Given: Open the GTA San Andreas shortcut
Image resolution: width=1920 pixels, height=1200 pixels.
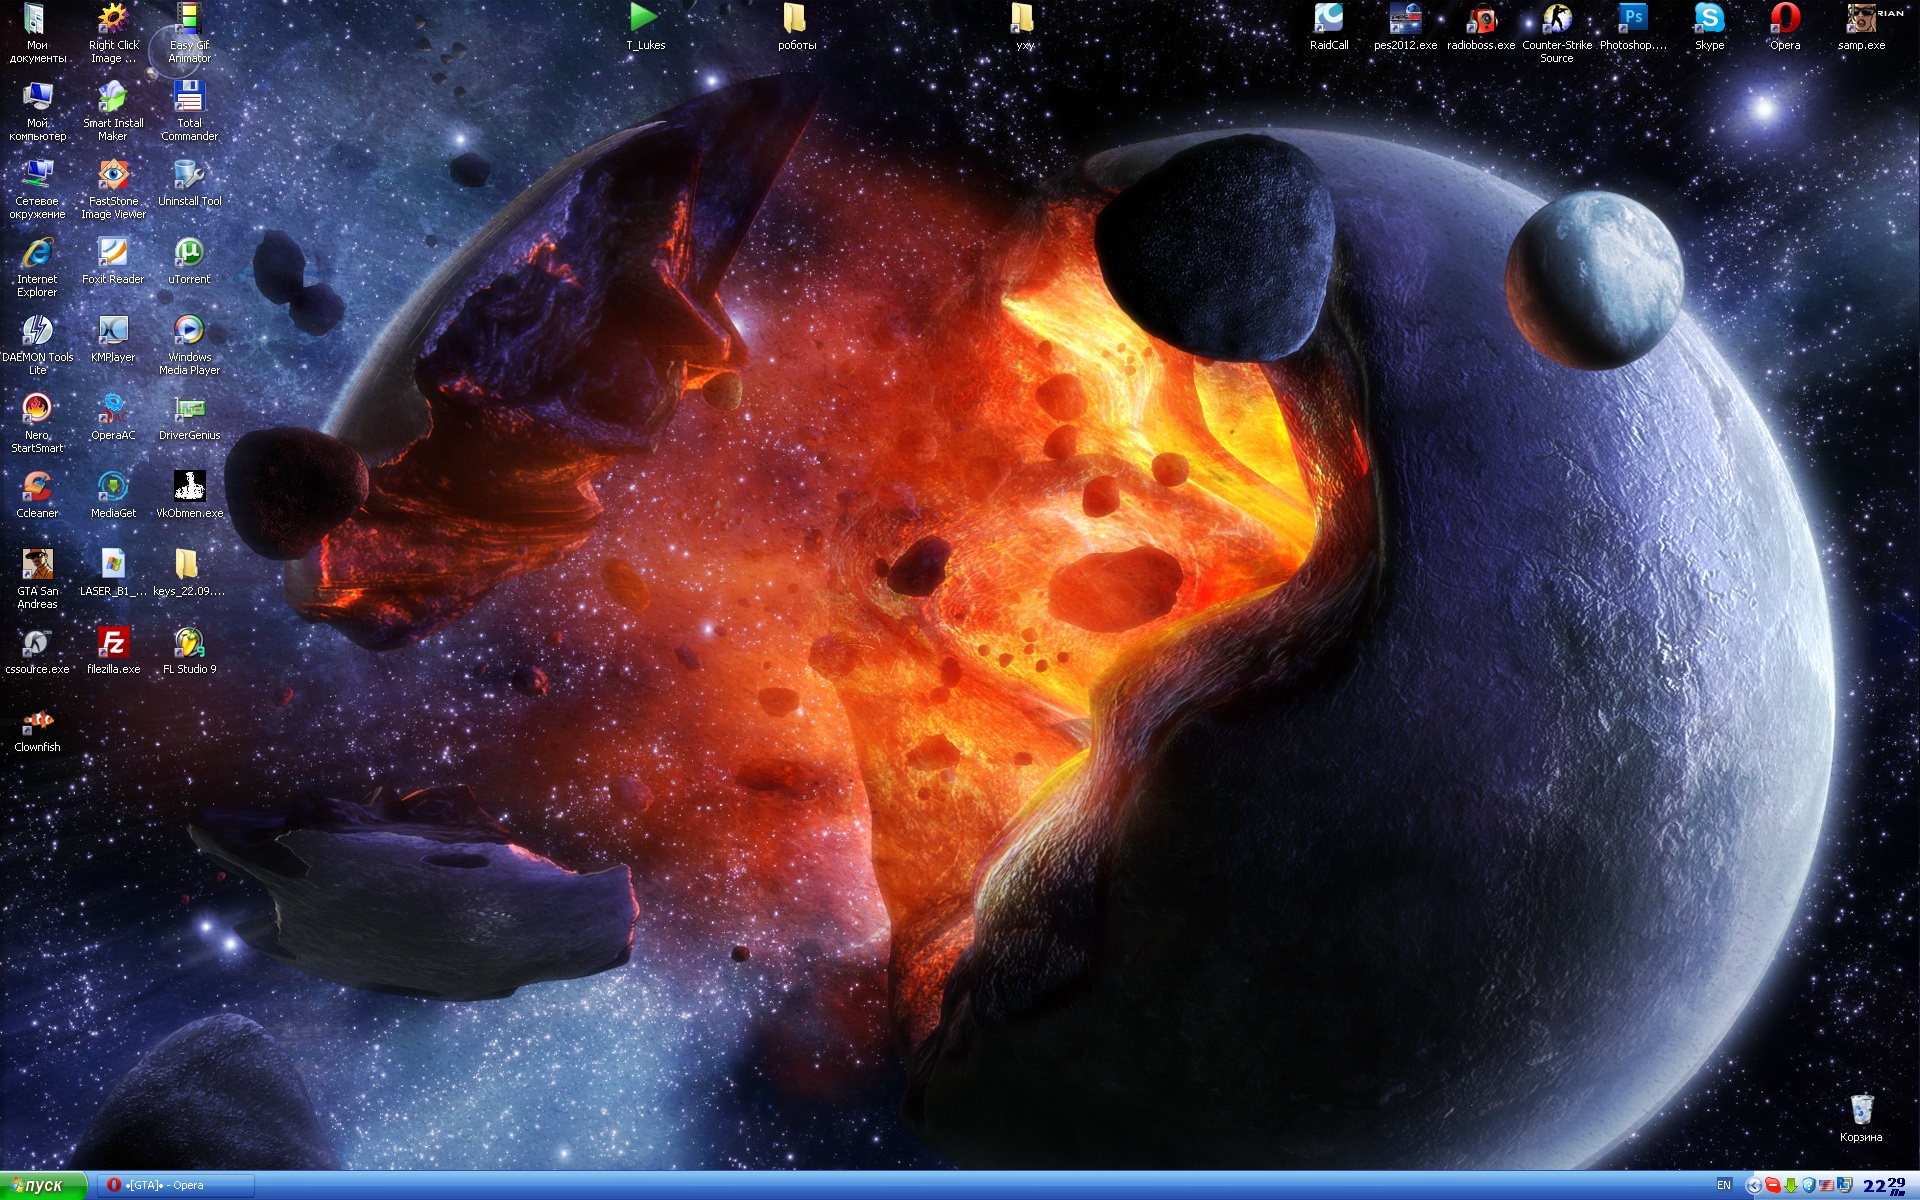Looking at the screenshot, I should (37, 566).
